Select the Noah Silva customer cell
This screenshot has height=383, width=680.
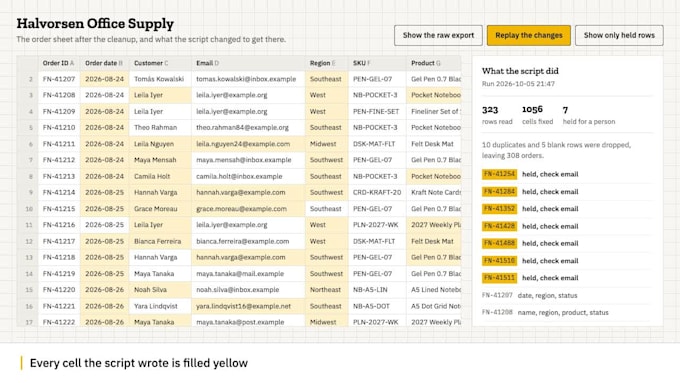coord(160,290)
